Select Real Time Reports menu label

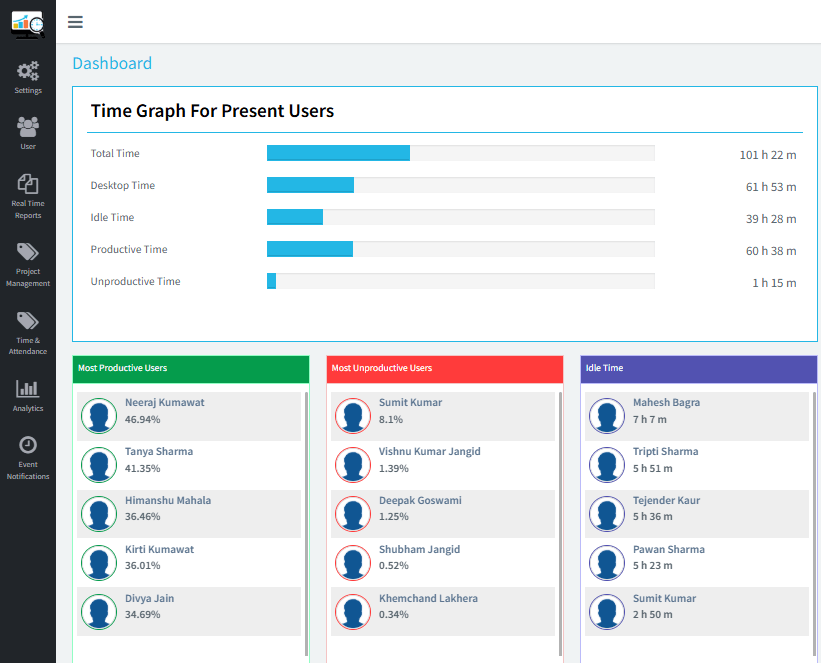click(x=28, y=209)
